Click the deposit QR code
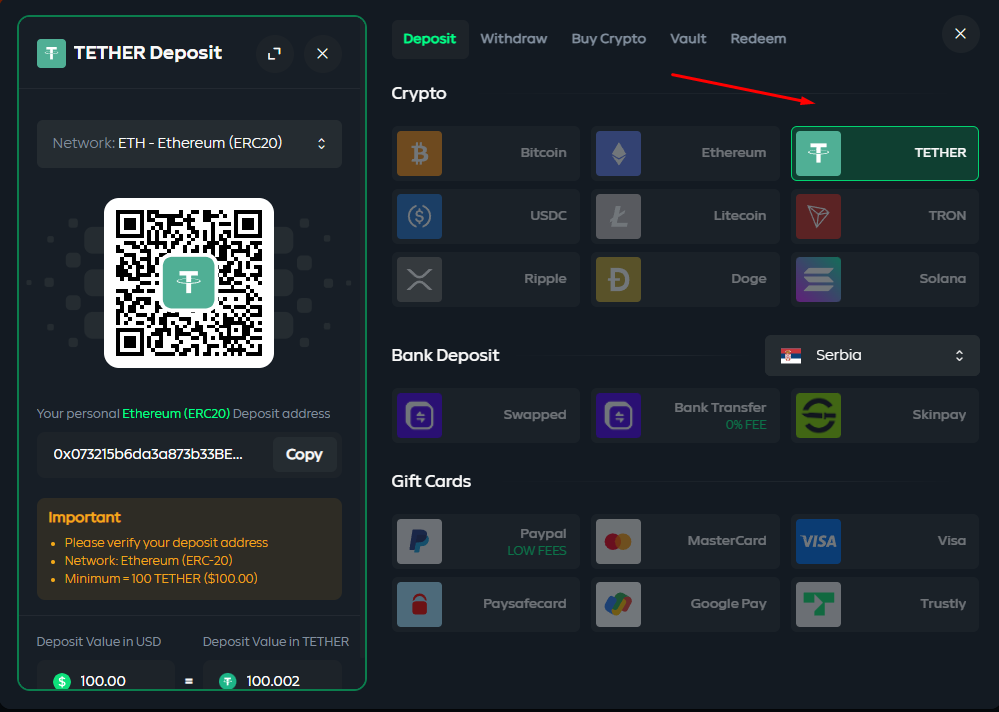This screenshot has width=999, height=712. [189, 283]
